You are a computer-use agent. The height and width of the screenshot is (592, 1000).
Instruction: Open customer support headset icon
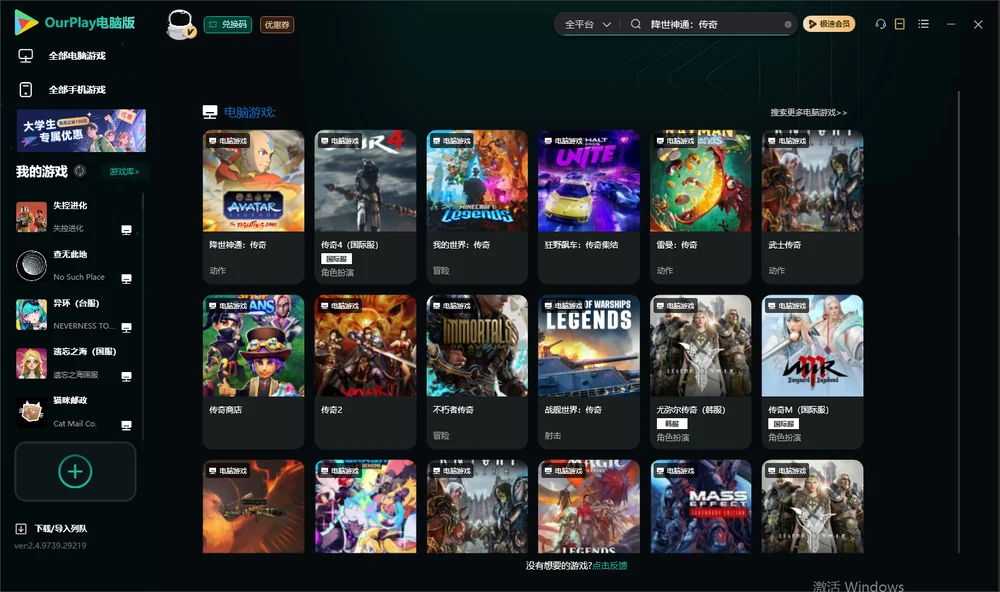tap(881, 24)
